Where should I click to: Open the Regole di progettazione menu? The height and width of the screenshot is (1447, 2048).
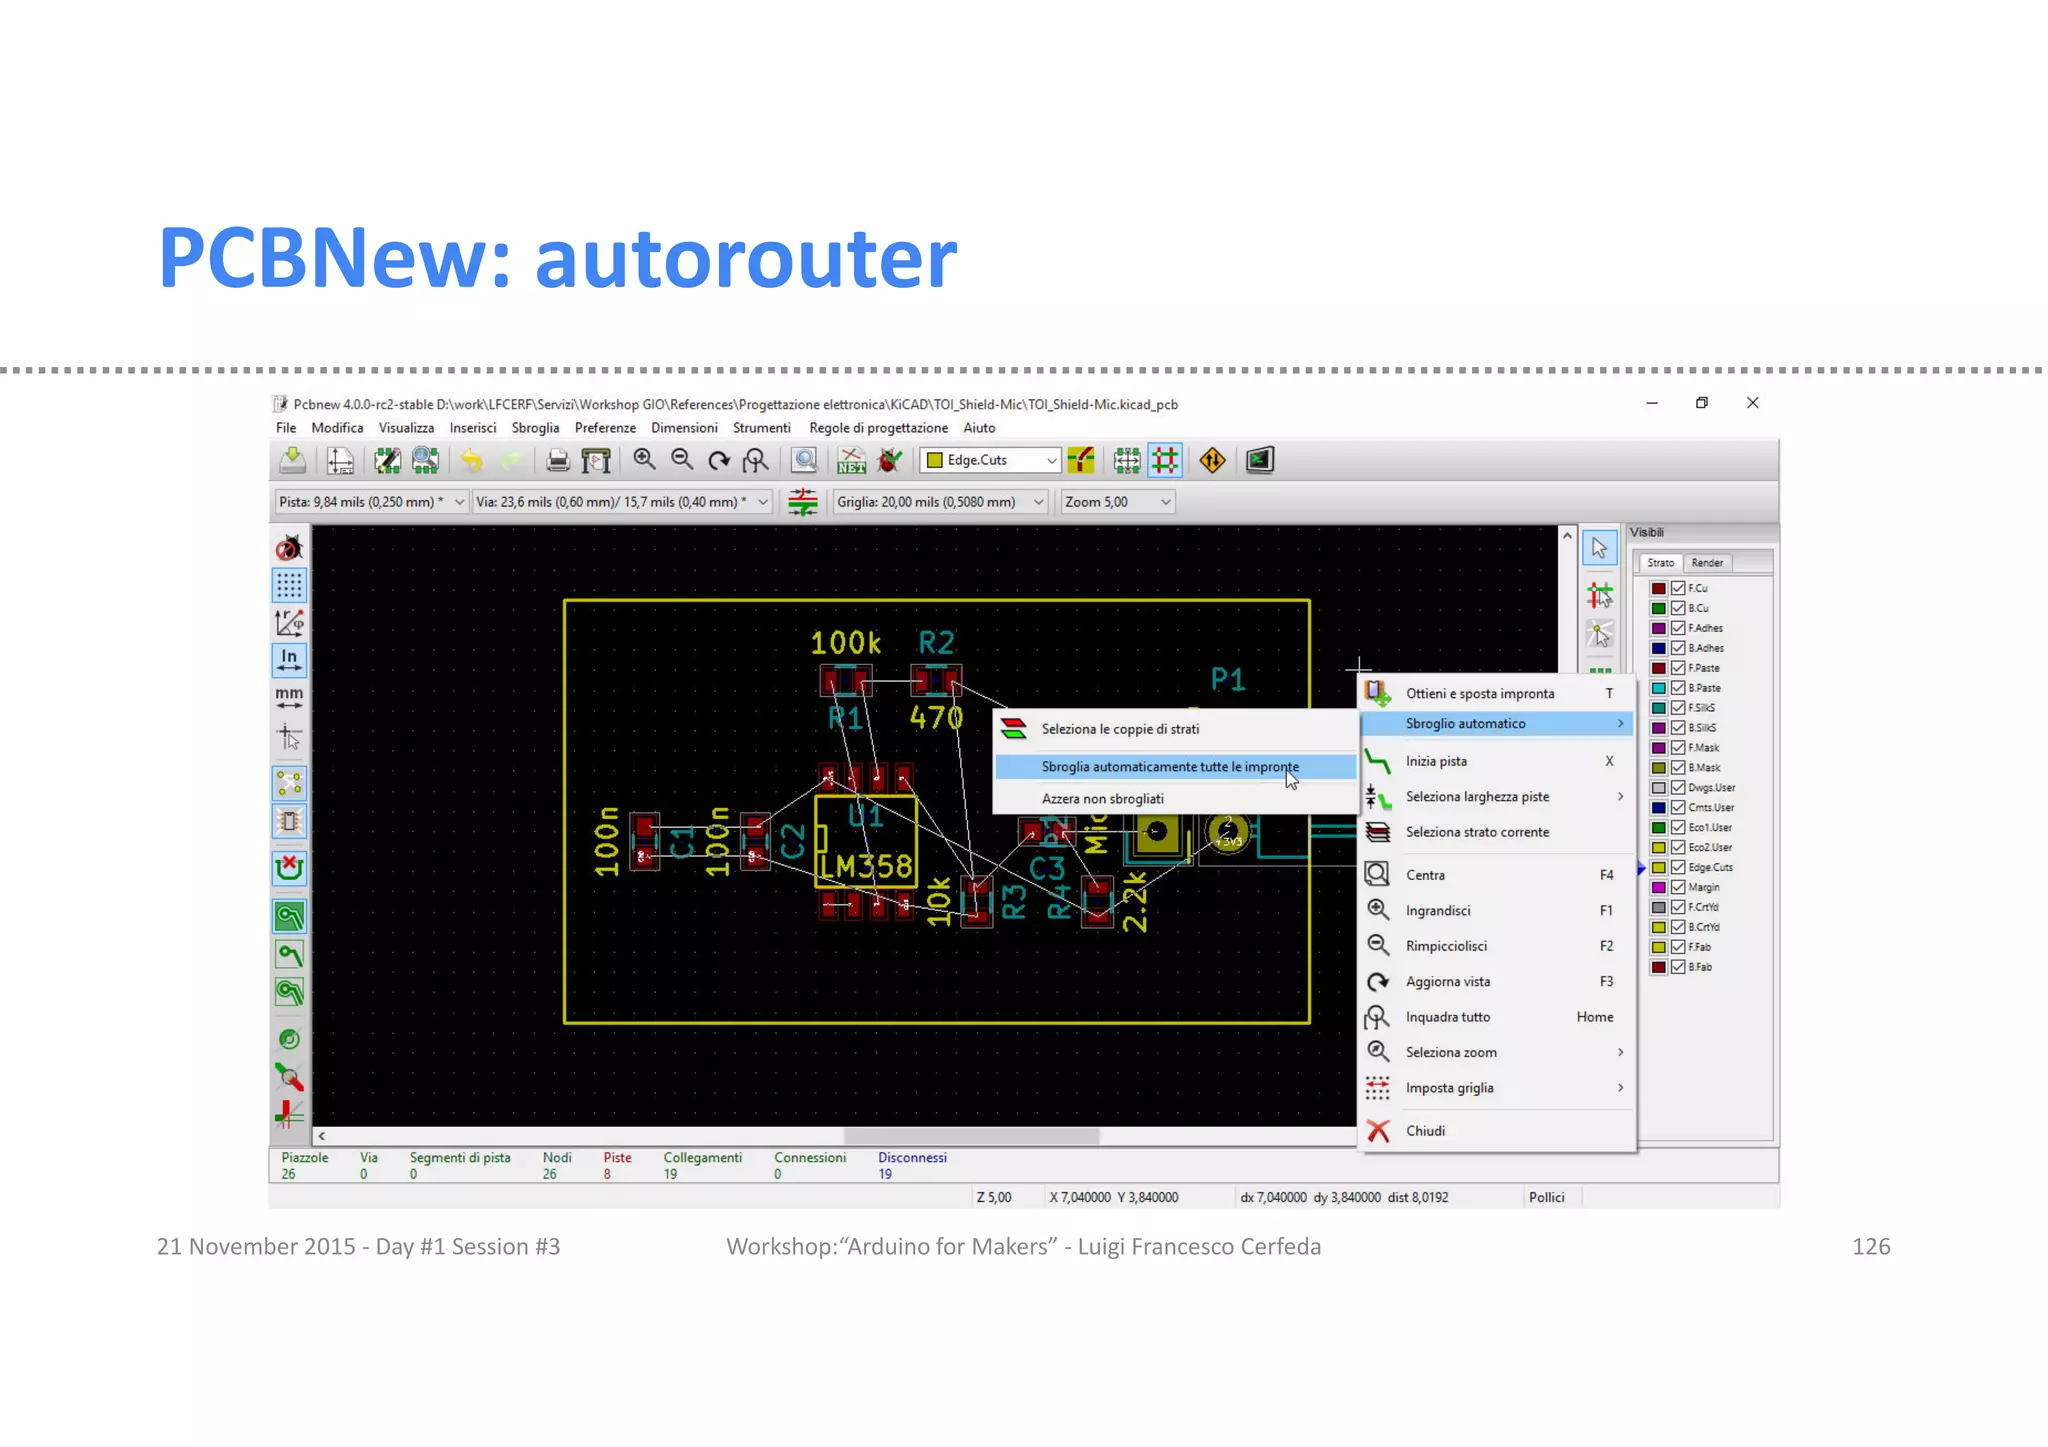click(x=878, y=428)
